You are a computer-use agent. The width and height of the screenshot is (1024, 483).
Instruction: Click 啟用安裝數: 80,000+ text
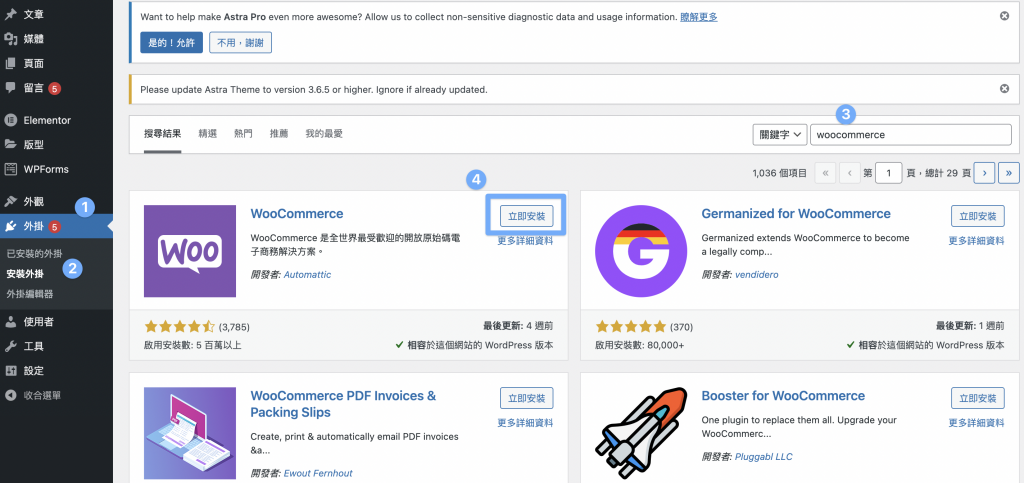click(x=639, y=345)
